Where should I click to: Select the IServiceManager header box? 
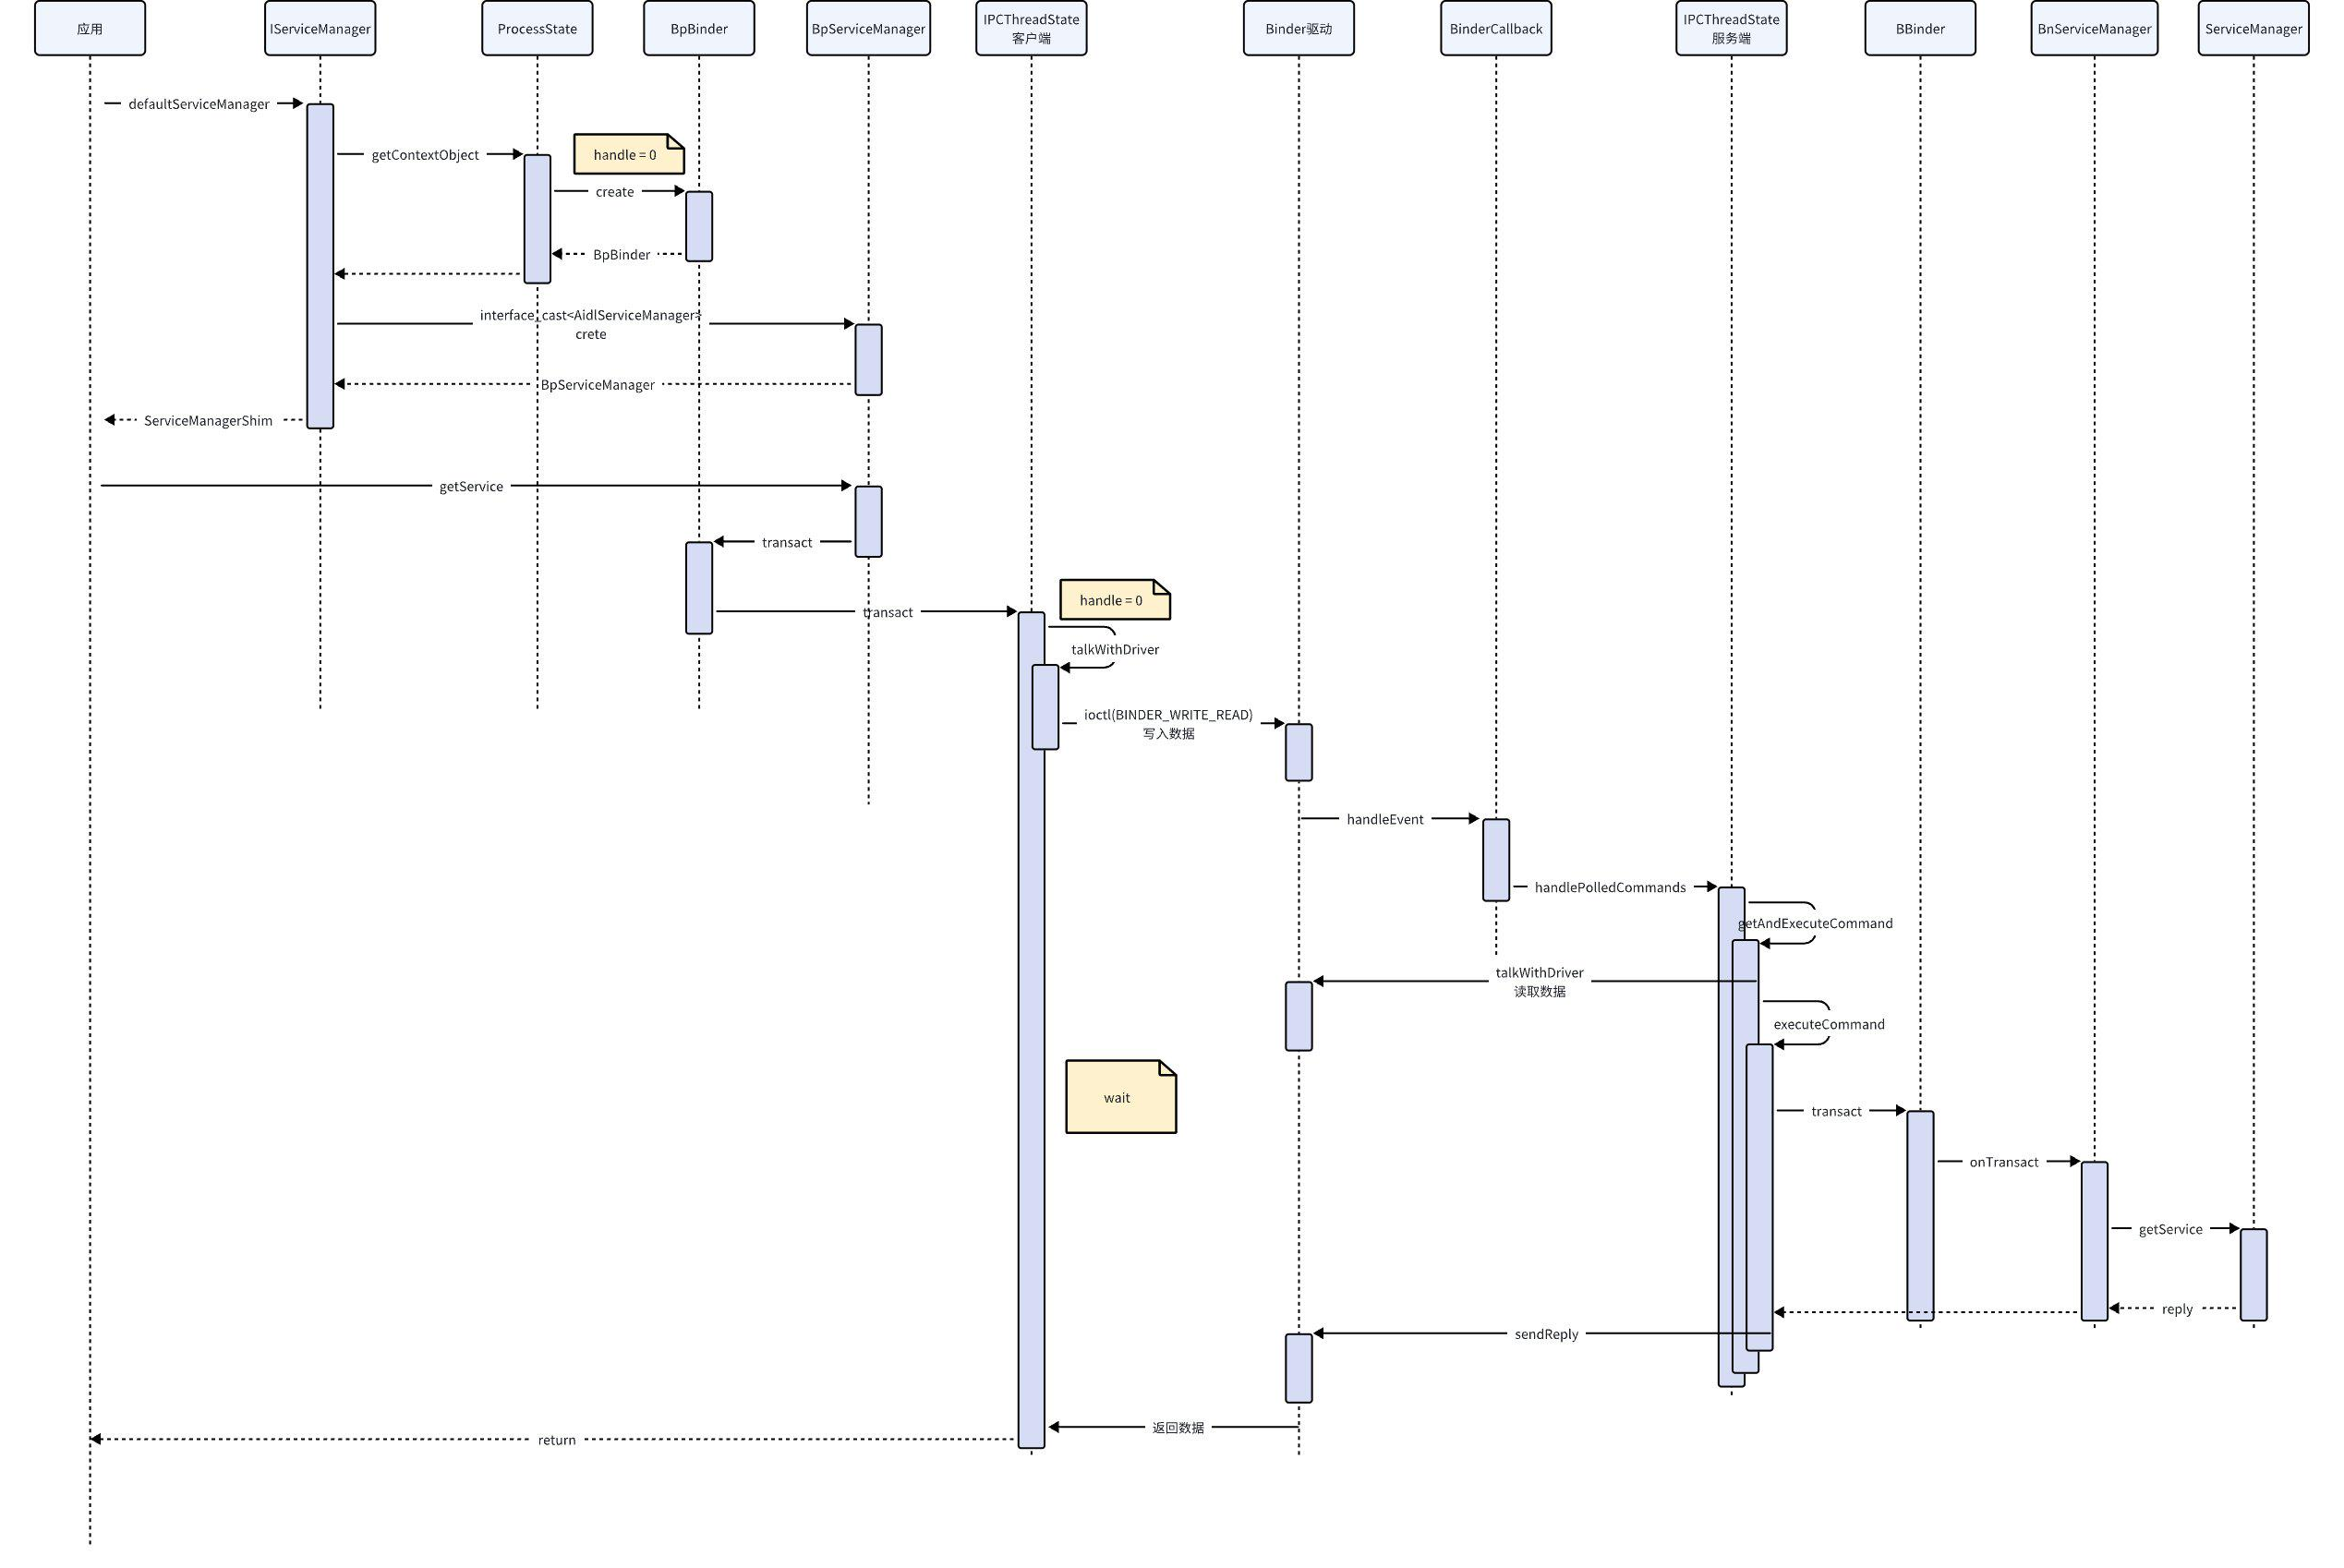click(320, 28)
